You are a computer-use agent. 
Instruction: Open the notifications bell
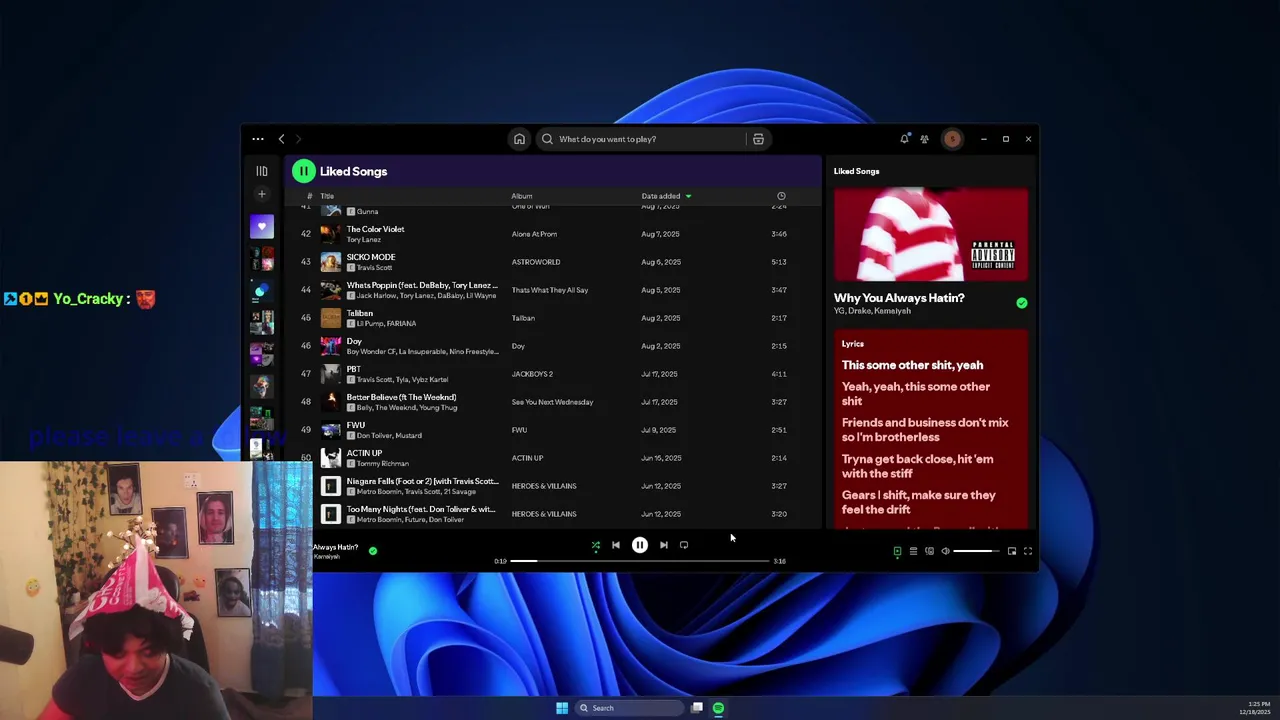[904, 139]
